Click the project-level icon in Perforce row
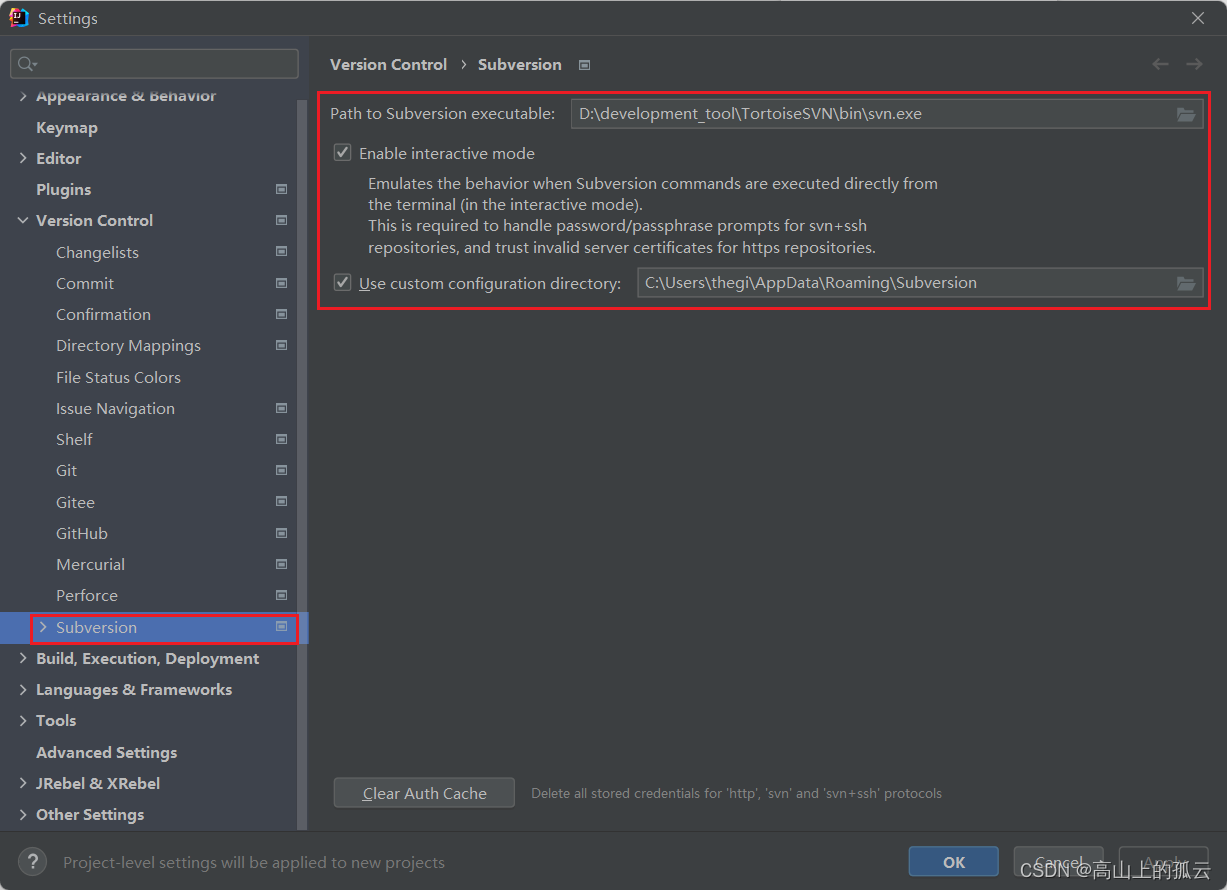This screenshot has width=1227, height=890. [x=281, y=595]
